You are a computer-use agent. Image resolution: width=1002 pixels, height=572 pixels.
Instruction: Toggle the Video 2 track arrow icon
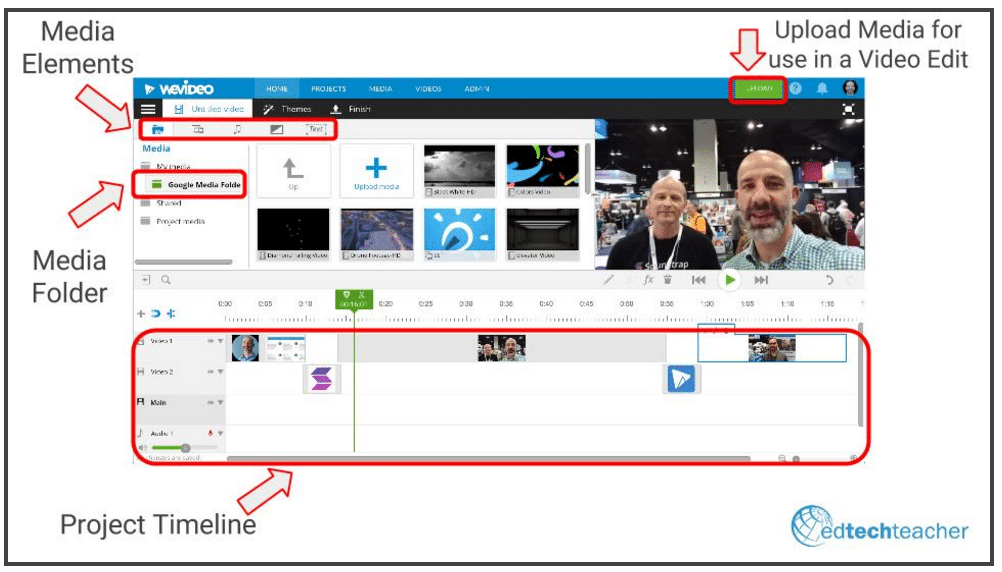pyautogui.click(x=210, y=372)
